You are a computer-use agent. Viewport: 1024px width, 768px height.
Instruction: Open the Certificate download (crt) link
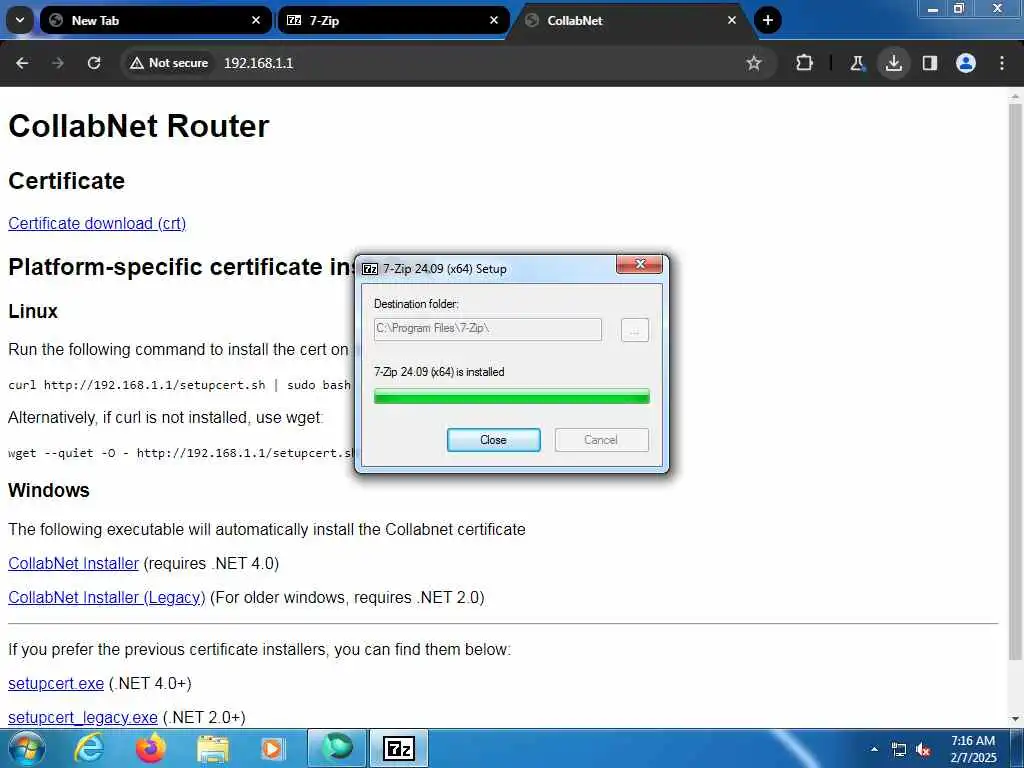pyautogui.click(x=97, y=223)
